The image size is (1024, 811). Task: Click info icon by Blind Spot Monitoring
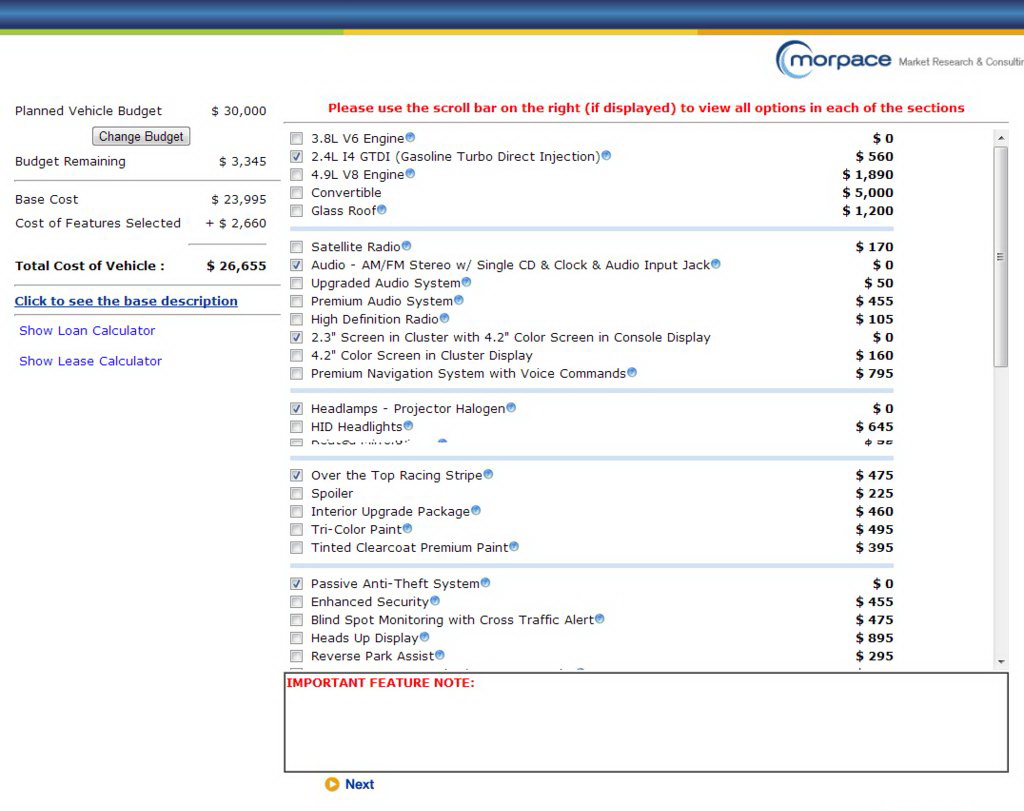pyautogui.click(x=600, y=619)
